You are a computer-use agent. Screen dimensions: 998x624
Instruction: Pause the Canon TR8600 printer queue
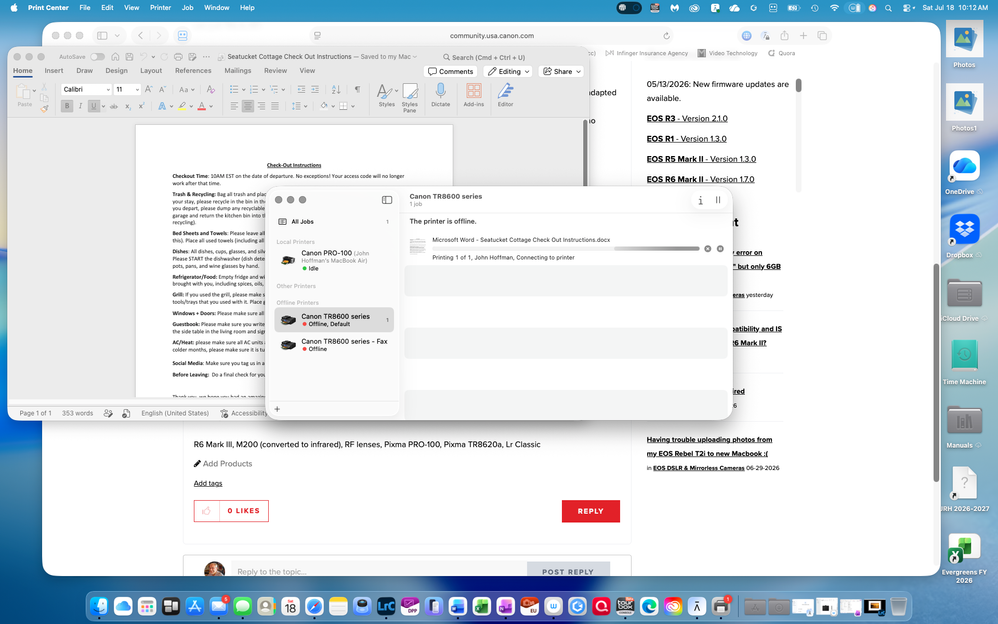click(x=718, y=200)
